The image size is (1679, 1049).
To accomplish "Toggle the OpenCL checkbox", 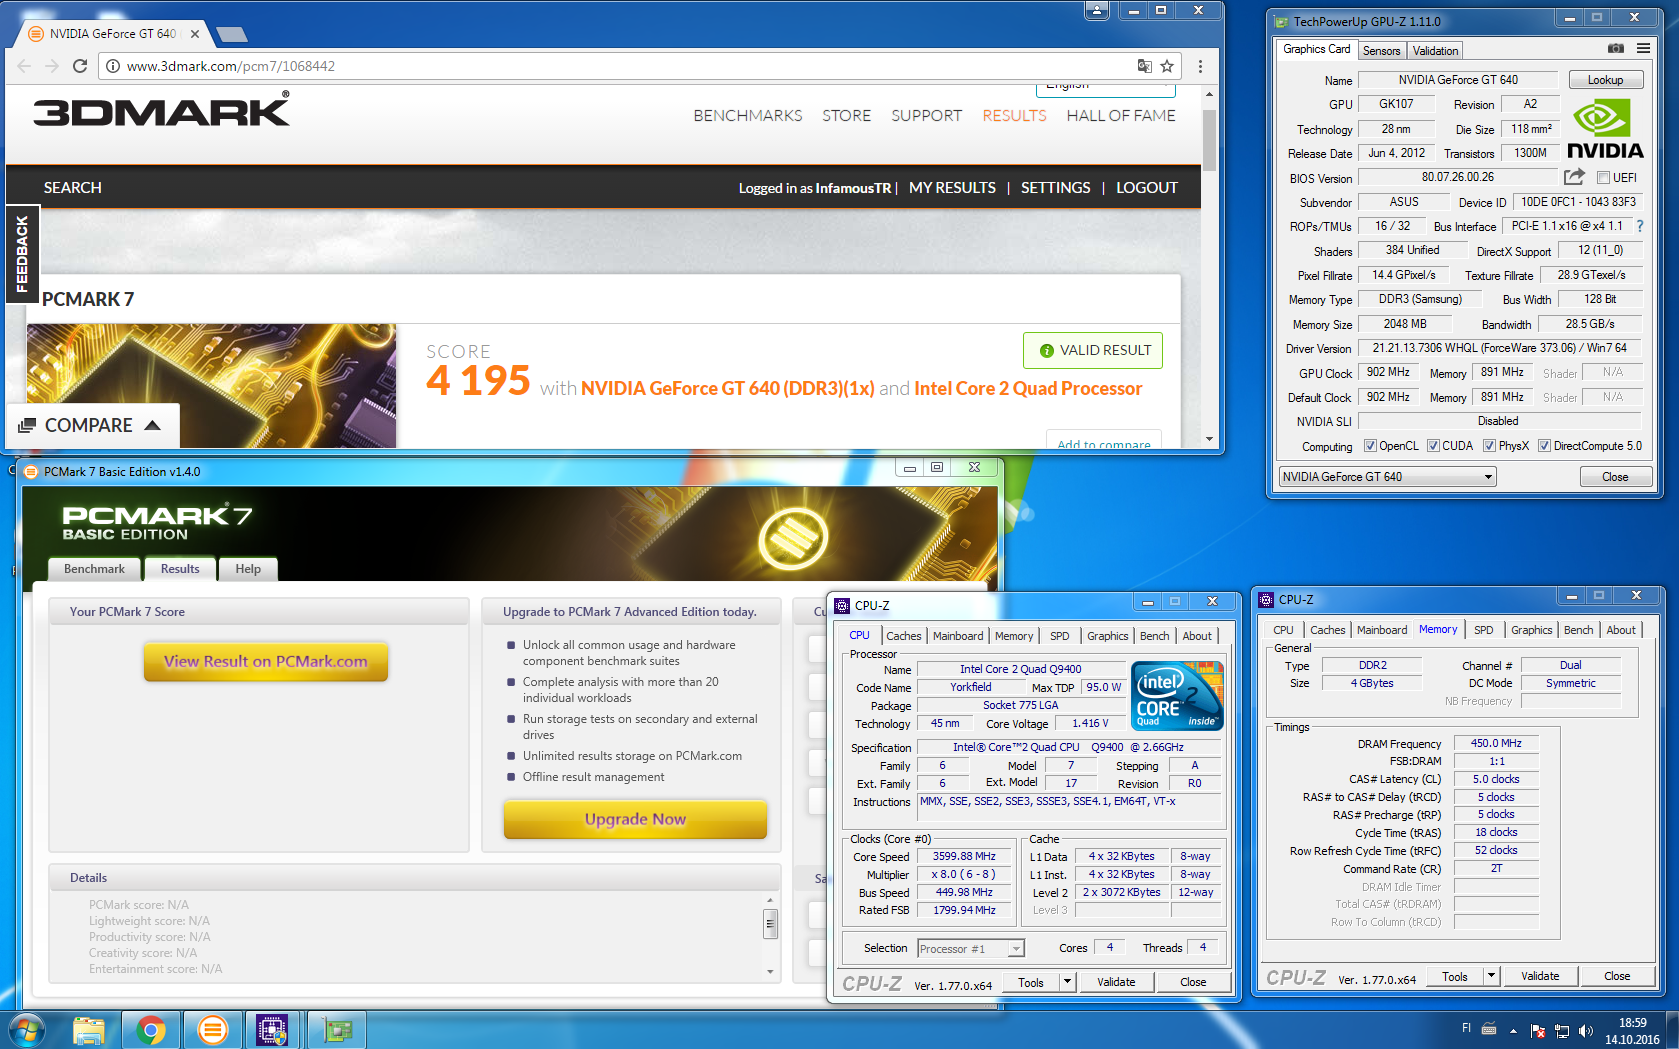I will point(1370,446).
